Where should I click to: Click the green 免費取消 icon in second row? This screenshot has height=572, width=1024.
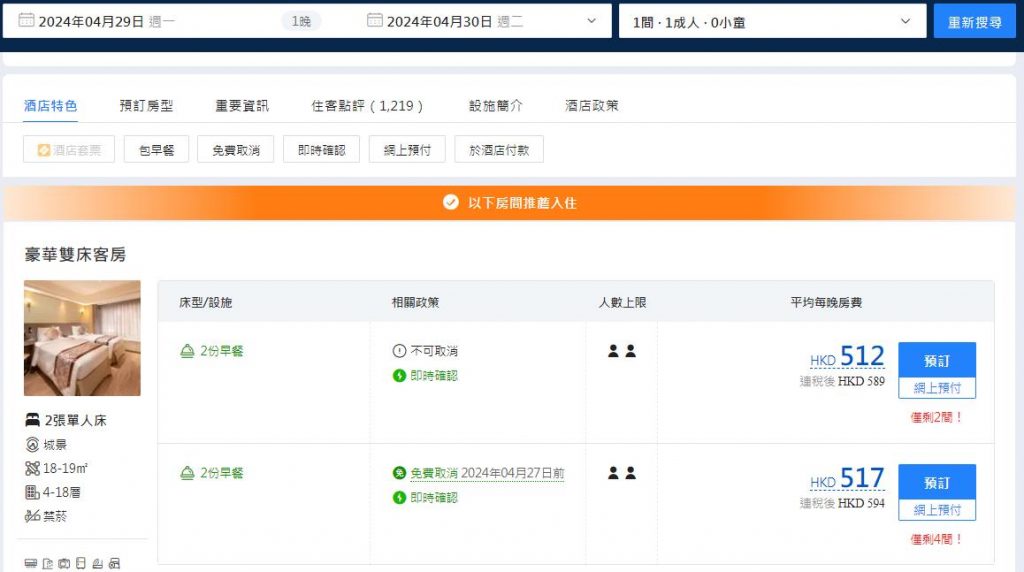(x=400, y=473)
